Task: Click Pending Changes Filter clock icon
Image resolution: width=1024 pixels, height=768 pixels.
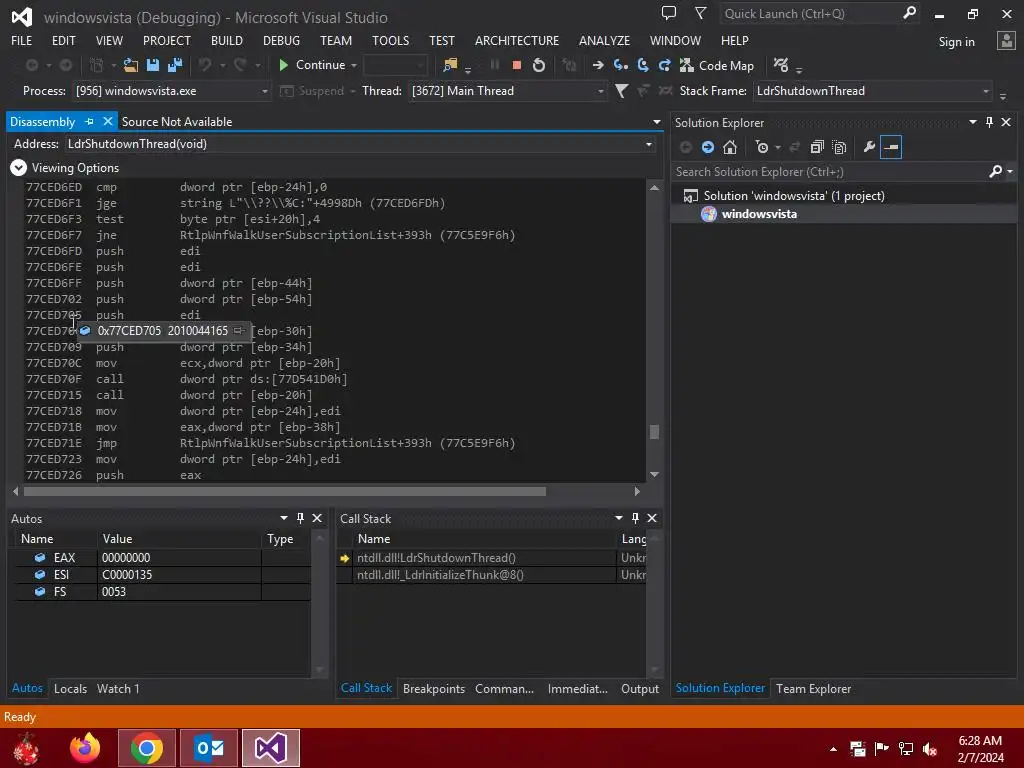Action: pos(761,147)
